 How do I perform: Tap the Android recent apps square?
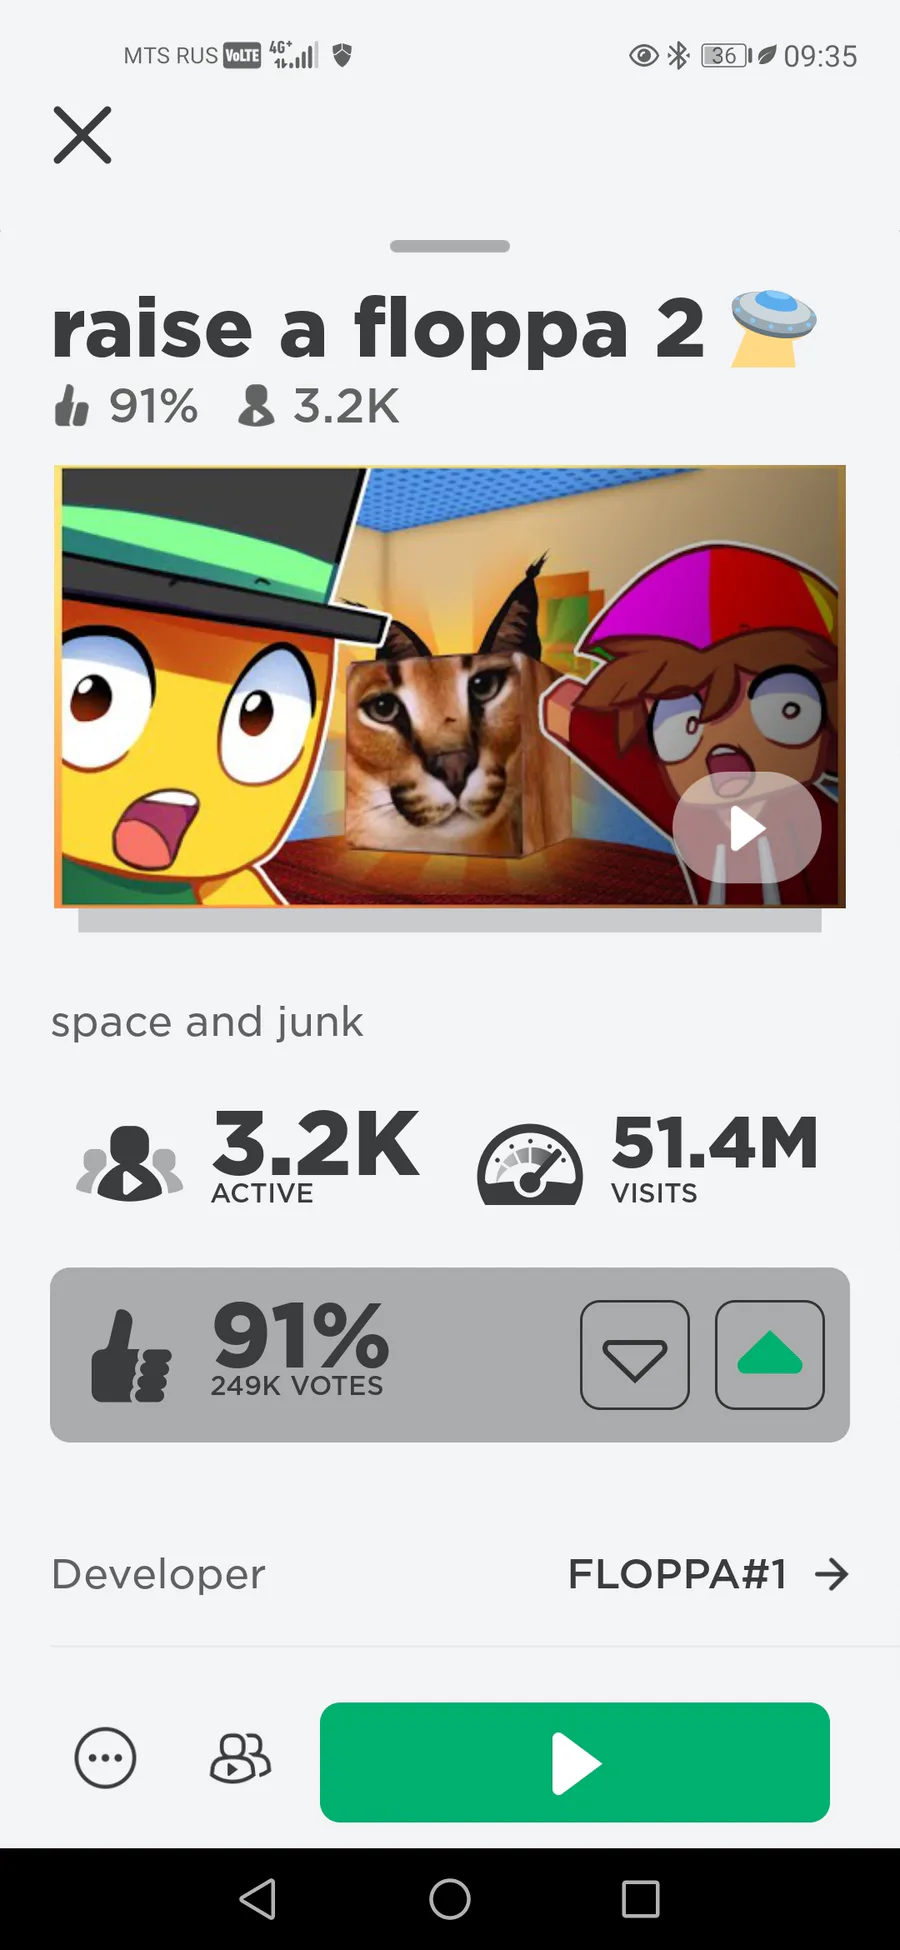641,1899
